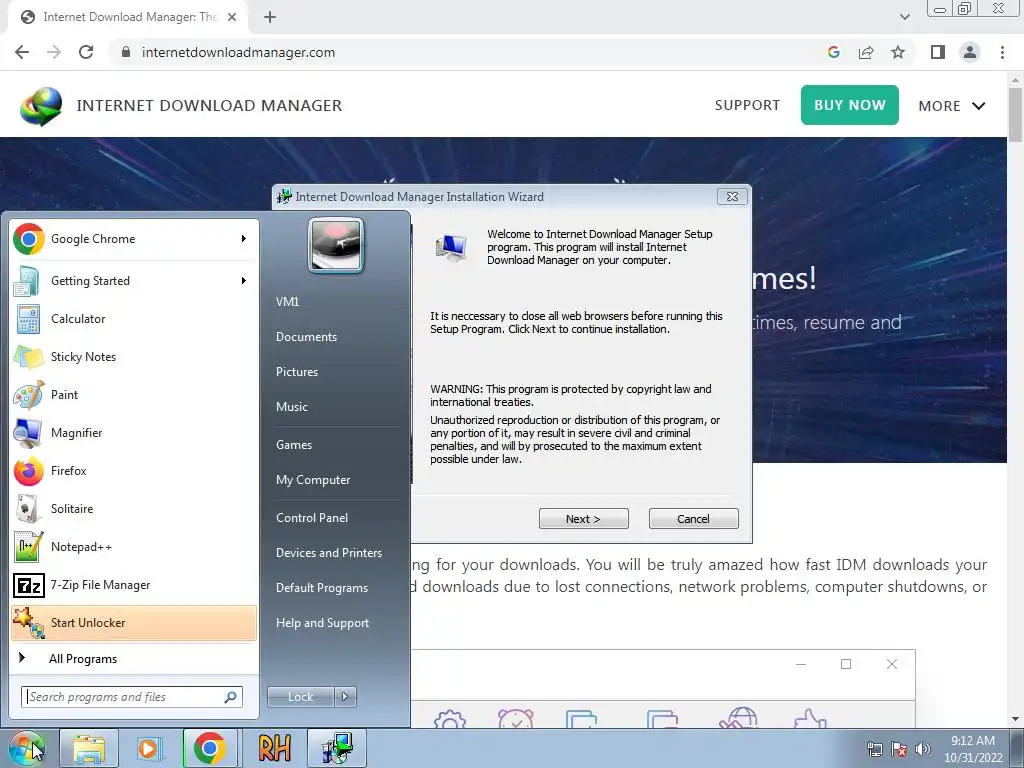Launch Paint from the Start menu
Image resolution: width=1024 pixels, height=768 pixels.
pos(134,394)
